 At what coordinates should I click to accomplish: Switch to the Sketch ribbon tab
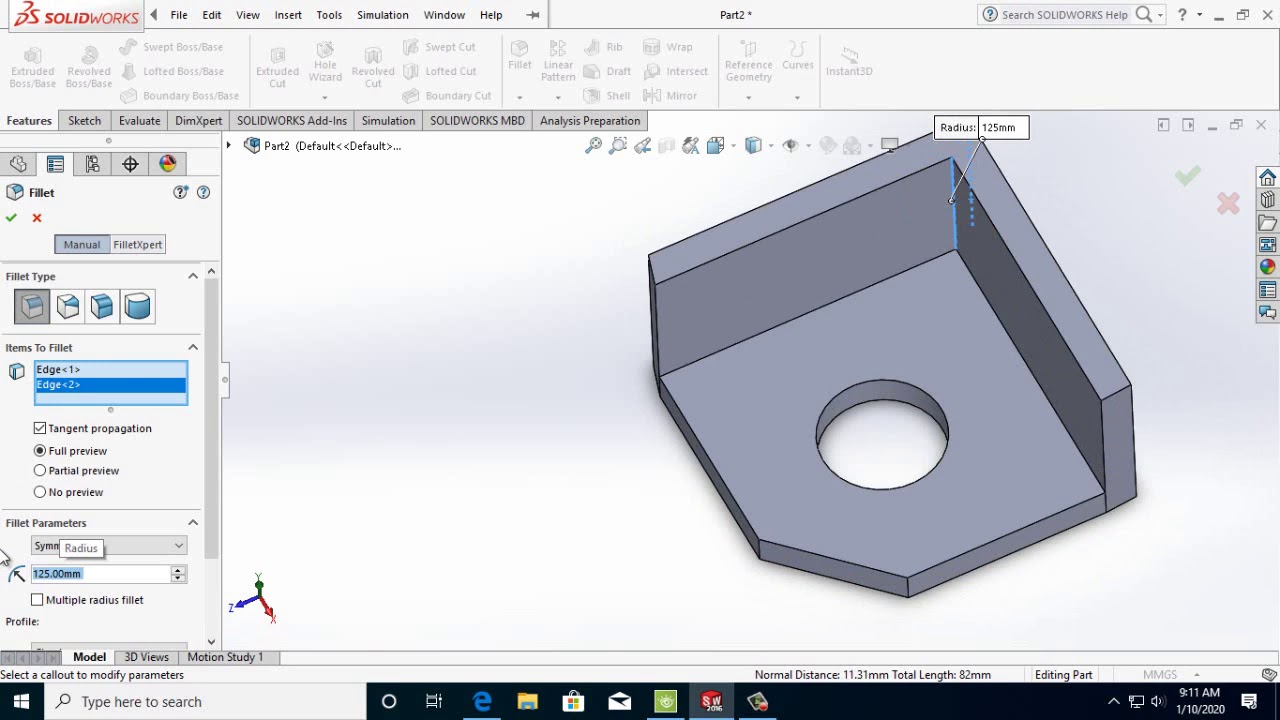(x=84, y=121)
